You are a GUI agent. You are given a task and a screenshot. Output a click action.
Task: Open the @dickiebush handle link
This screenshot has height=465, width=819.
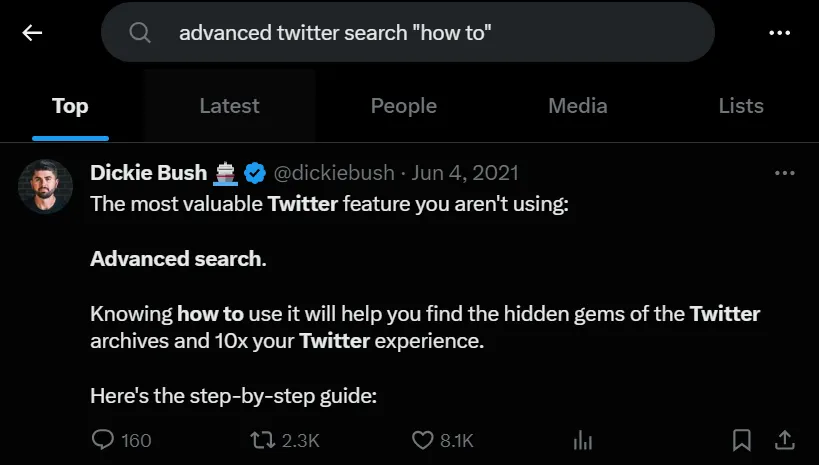pos(334,173)
